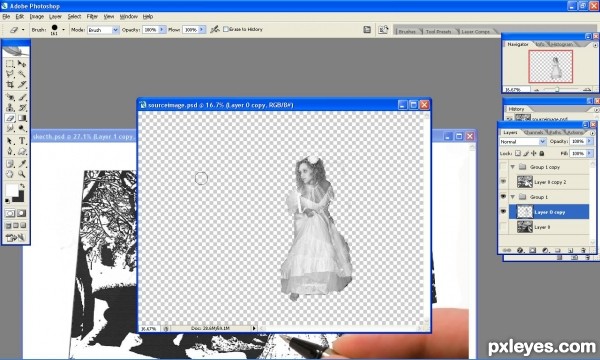Click the foreground color swatch
Screen dimensions: 600x360
pyautogui.click(x=11, y=190)
